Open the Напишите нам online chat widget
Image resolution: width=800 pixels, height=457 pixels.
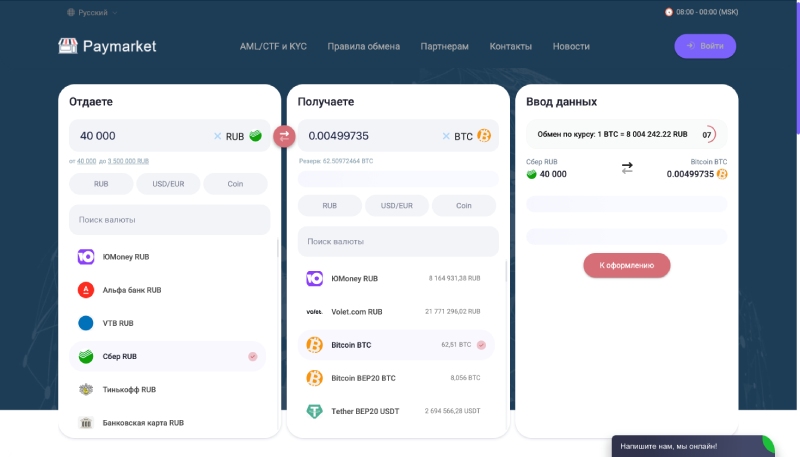click(x=693, y=446)
